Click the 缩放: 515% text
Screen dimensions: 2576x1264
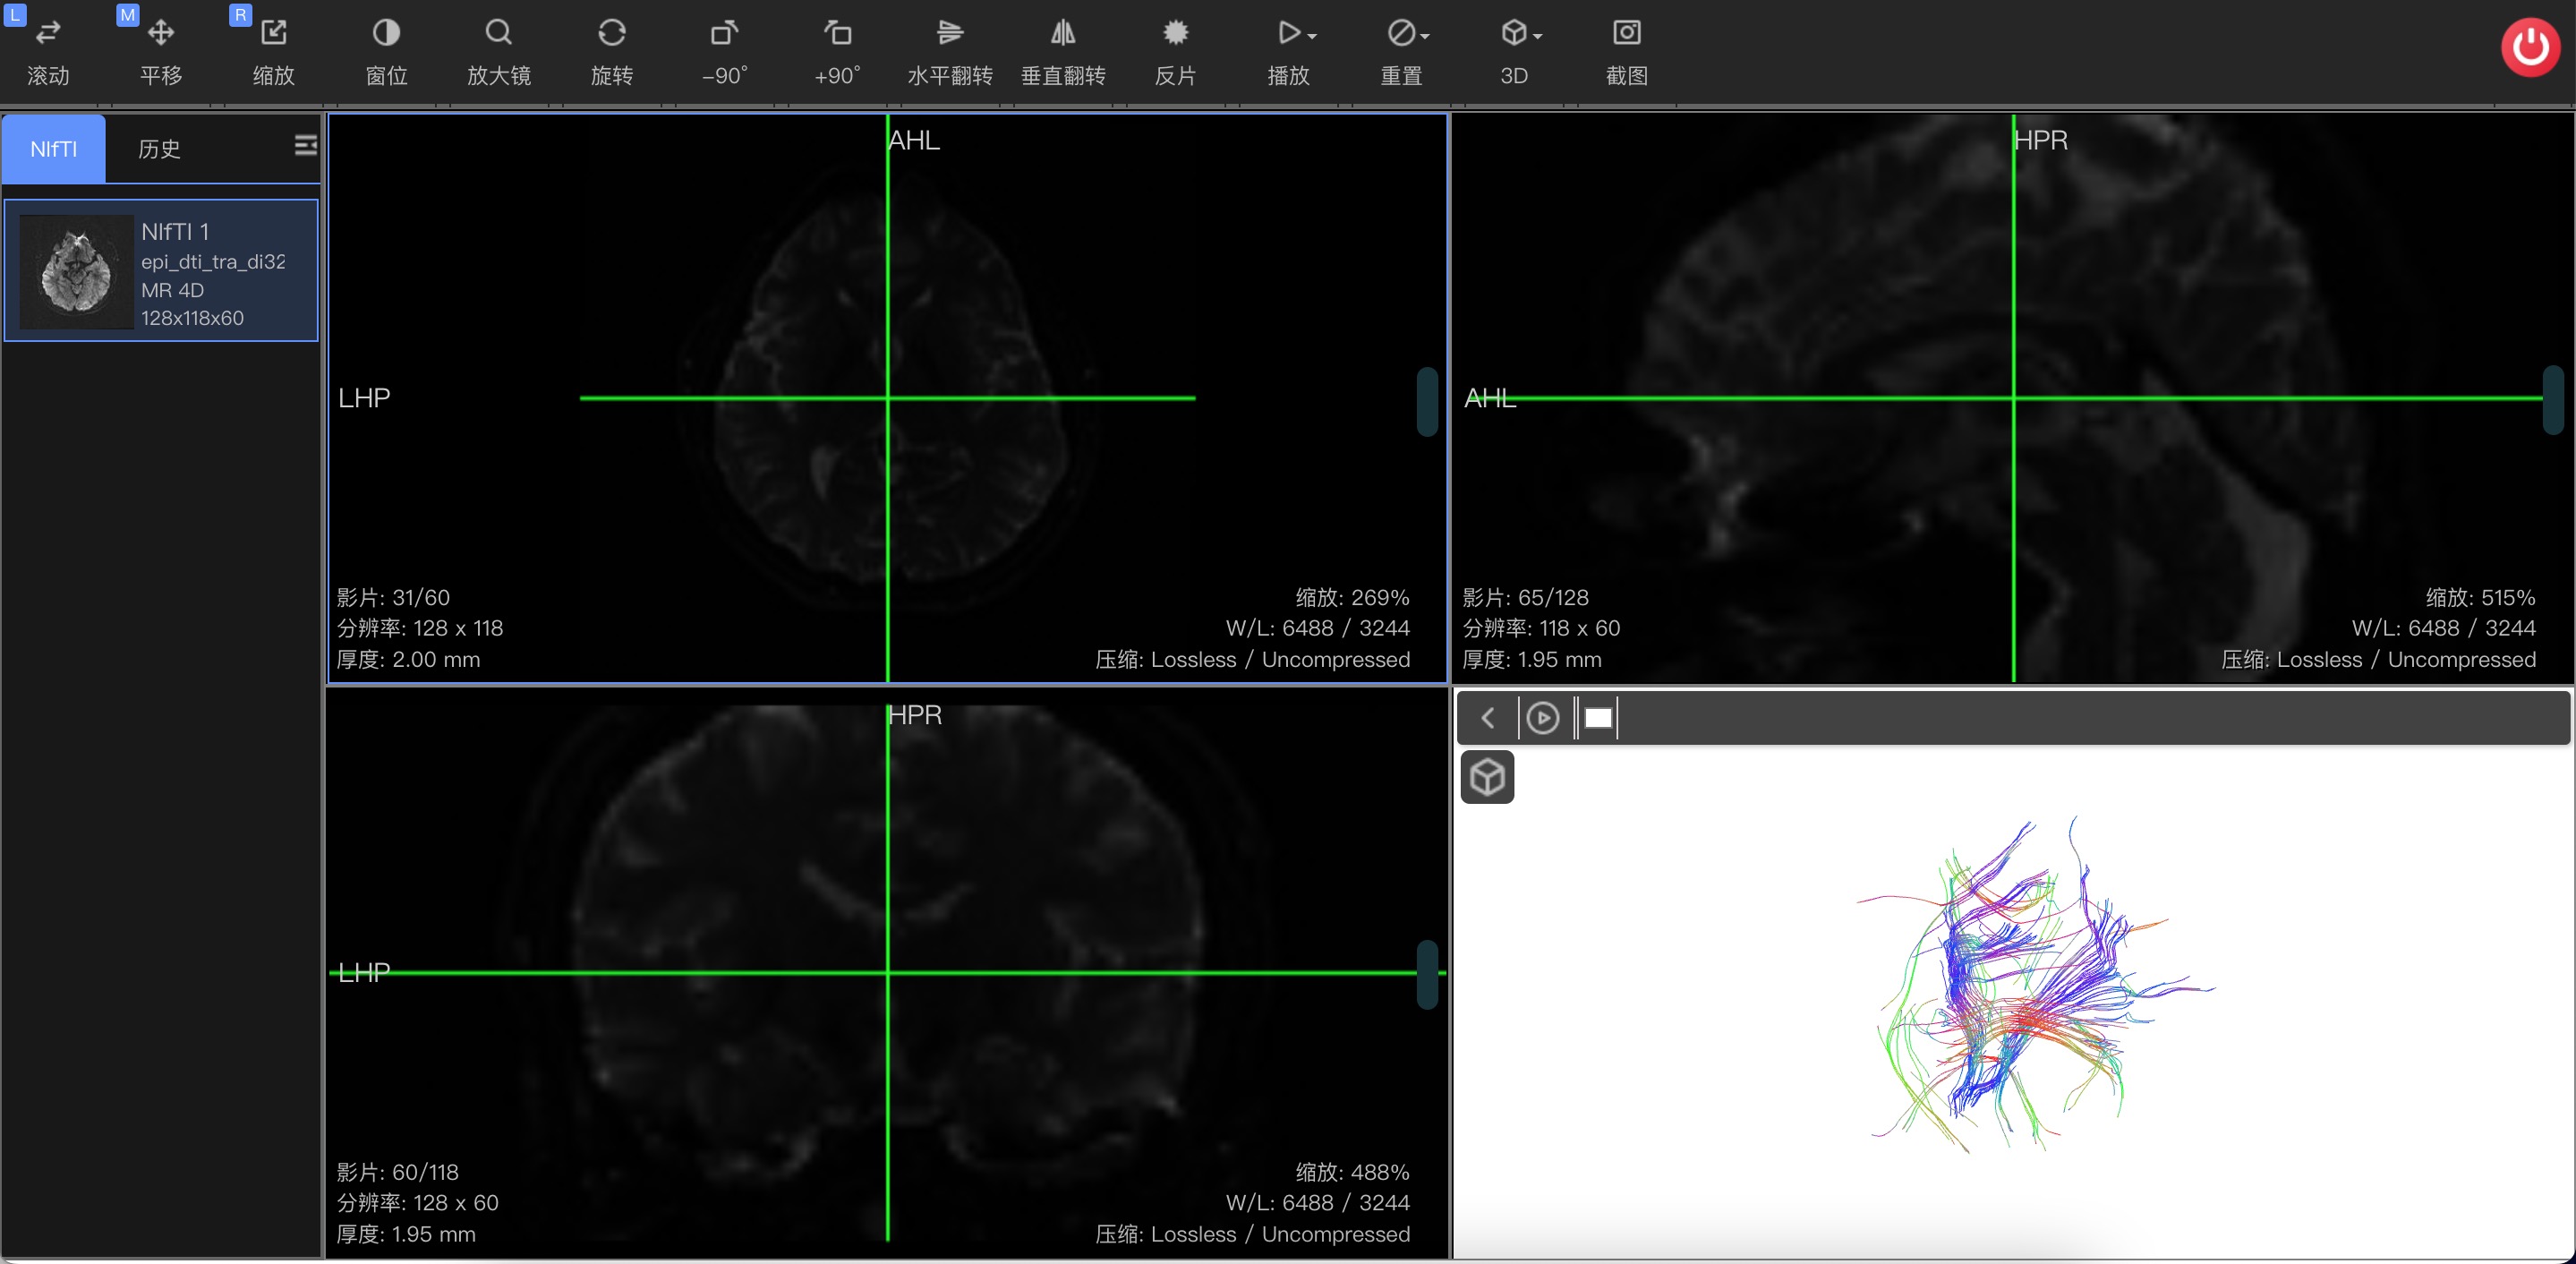2479,597
